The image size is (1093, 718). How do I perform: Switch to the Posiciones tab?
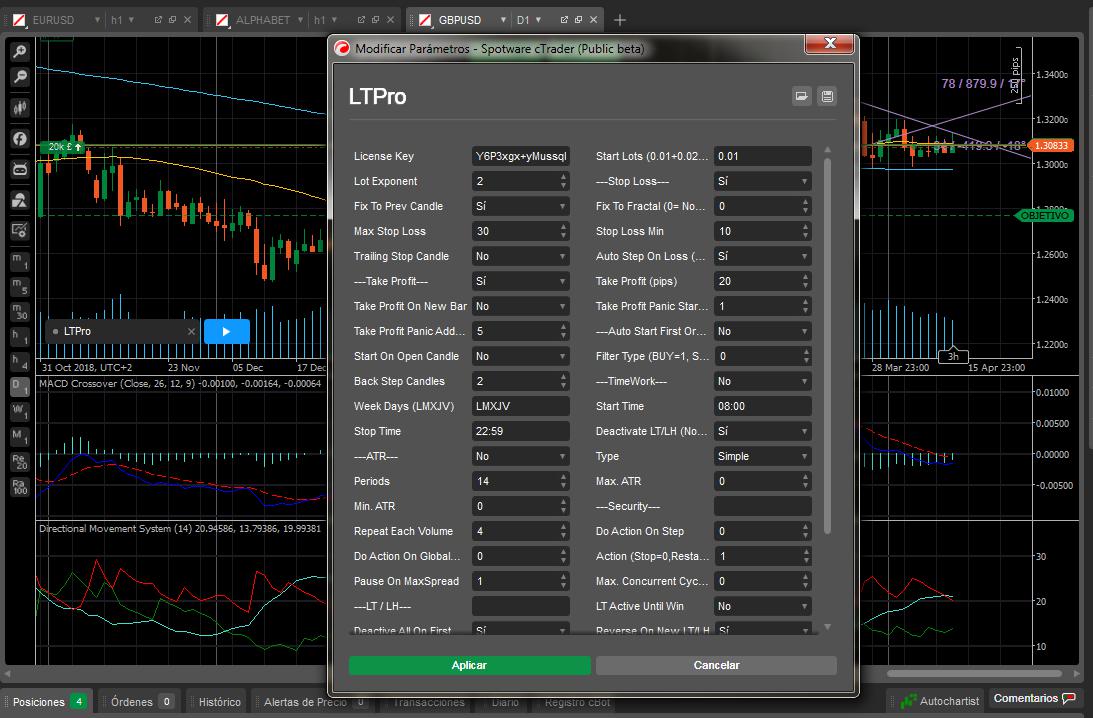coord(48,701)
